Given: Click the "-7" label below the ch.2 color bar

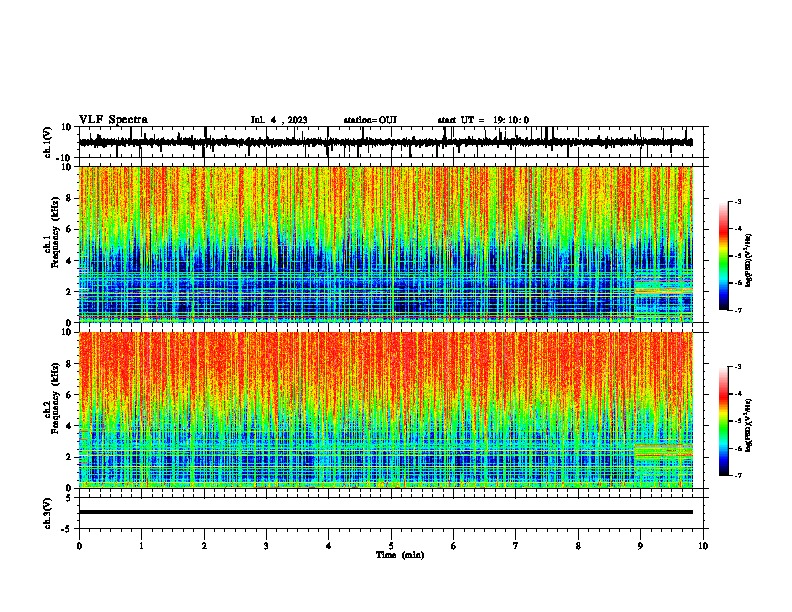Looking at the screenshot, I should [x=737, y=475].
